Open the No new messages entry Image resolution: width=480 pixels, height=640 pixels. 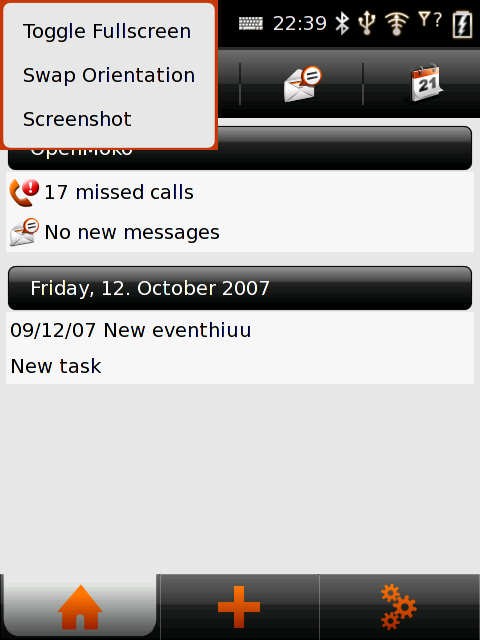coord(240,232)
